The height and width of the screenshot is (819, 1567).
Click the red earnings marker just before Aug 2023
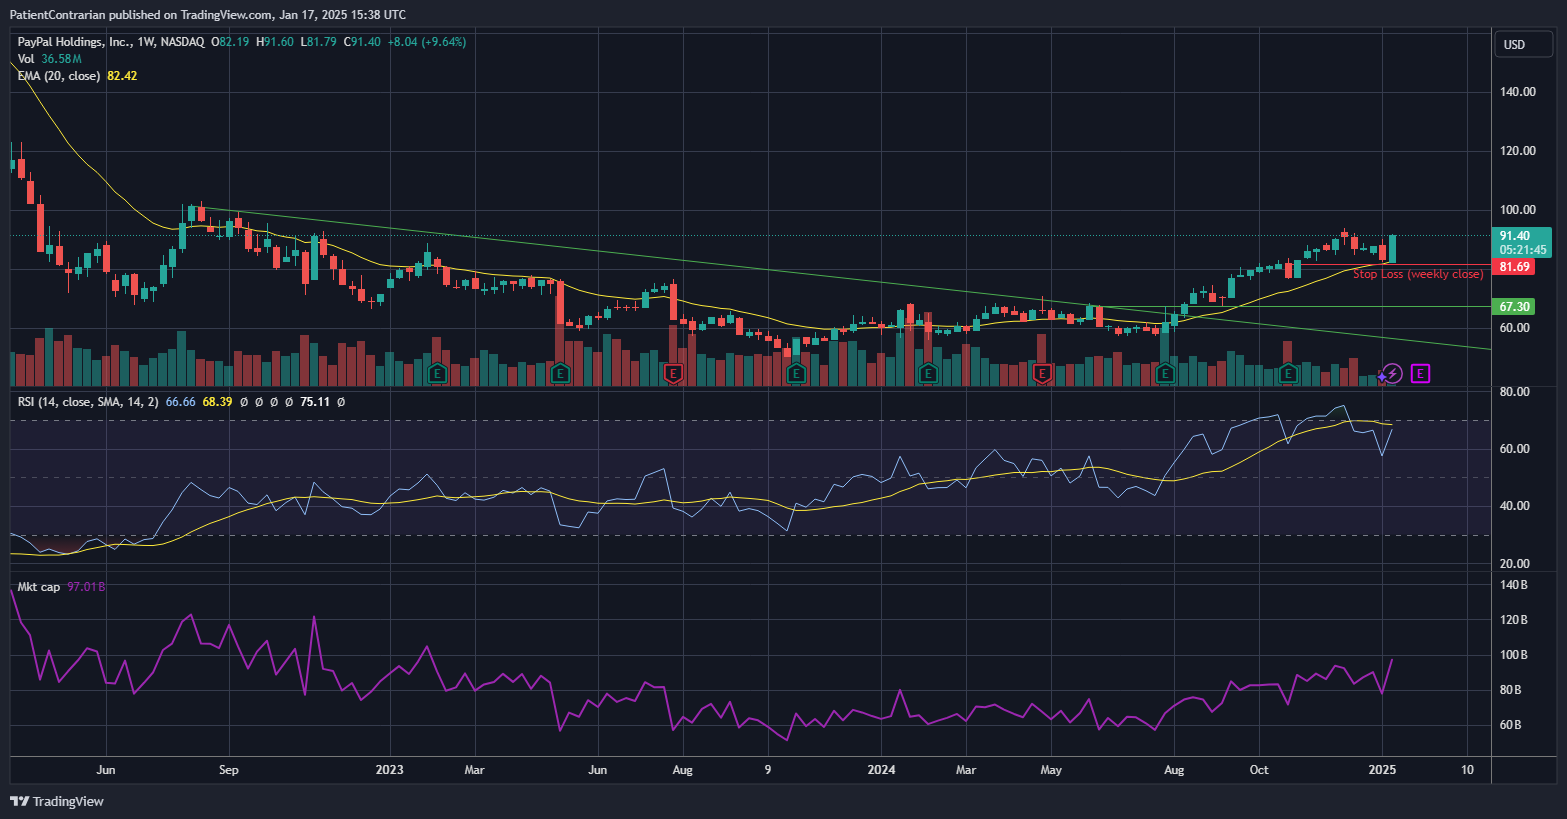pos(674,374)
